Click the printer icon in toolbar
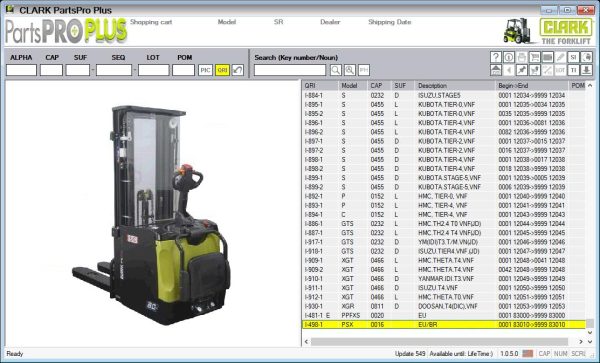 [522, 57]
